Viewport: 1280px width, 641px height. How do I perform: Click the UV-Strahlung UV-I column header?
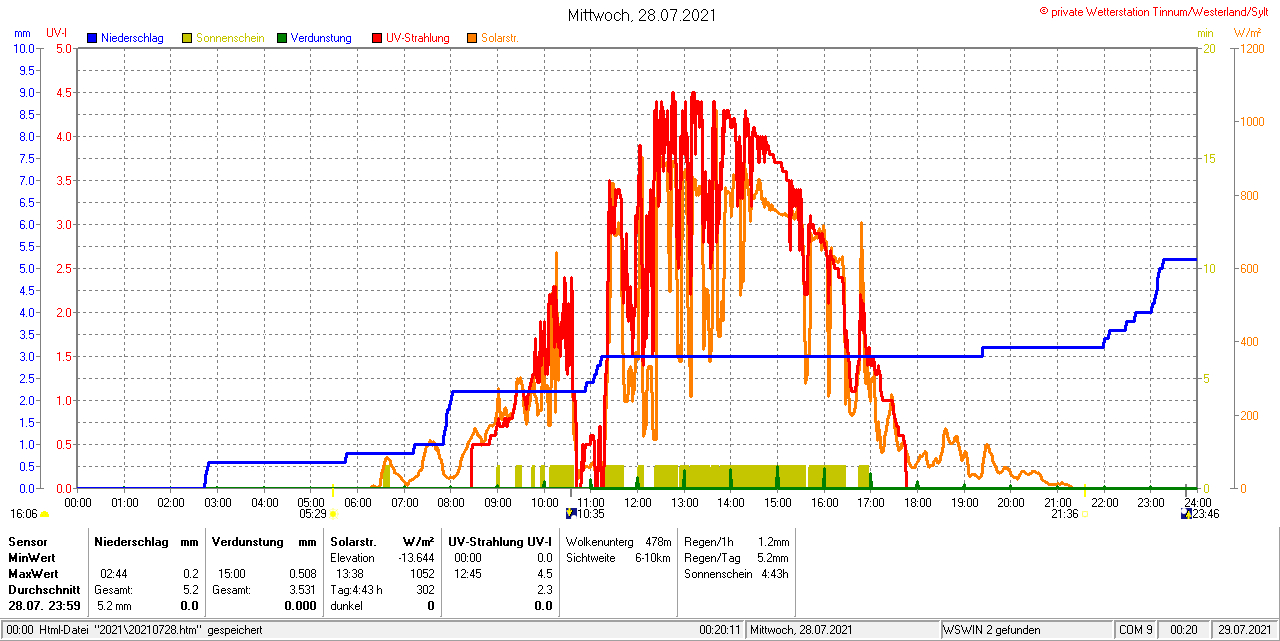click(x=500, y=541)
